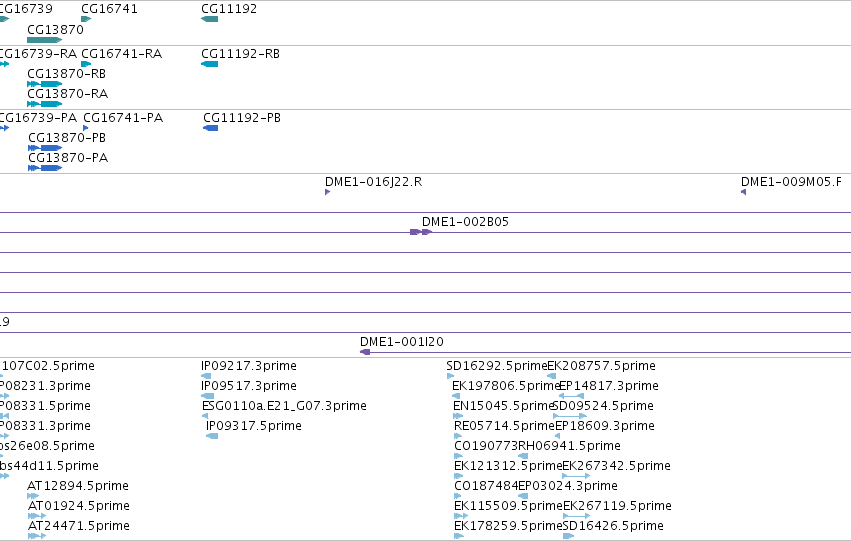Select the IP09217.3prime EST label
The width and height of the screenshot is (851, 541).
click(x=249, y=366)
